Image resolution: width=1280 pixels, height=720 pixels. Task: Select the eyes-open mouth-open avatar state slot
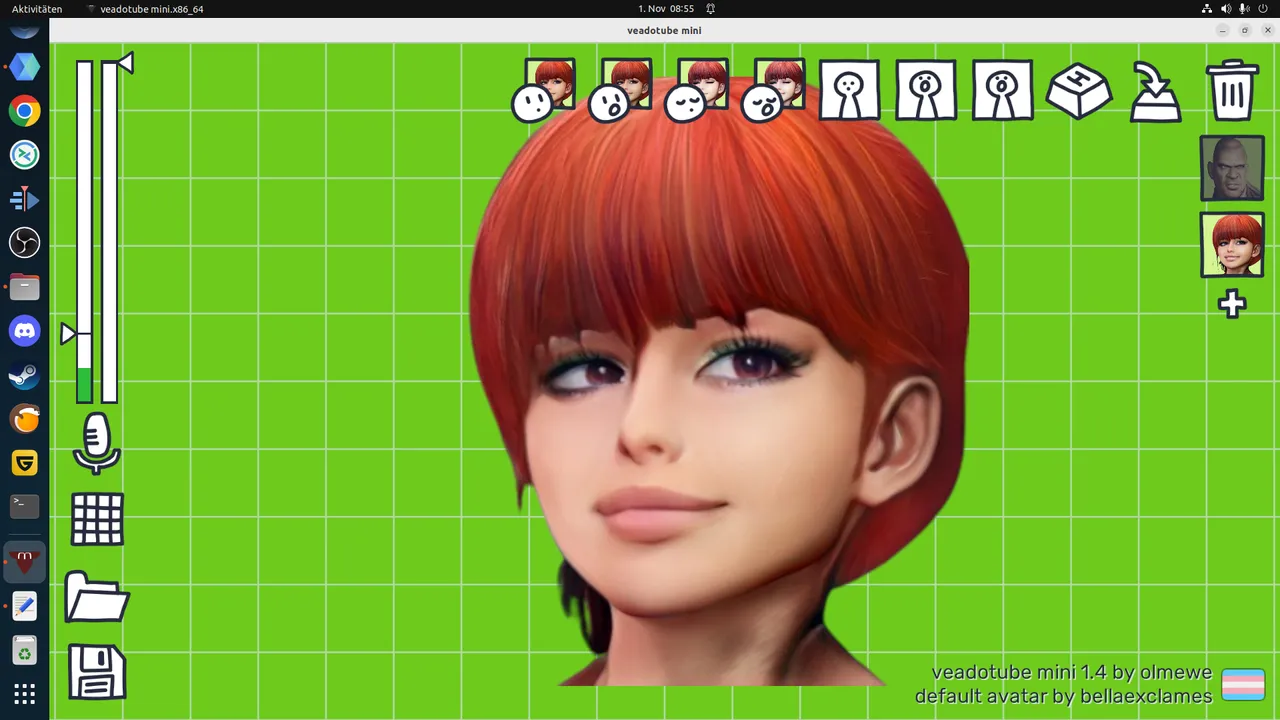(621, 90)
